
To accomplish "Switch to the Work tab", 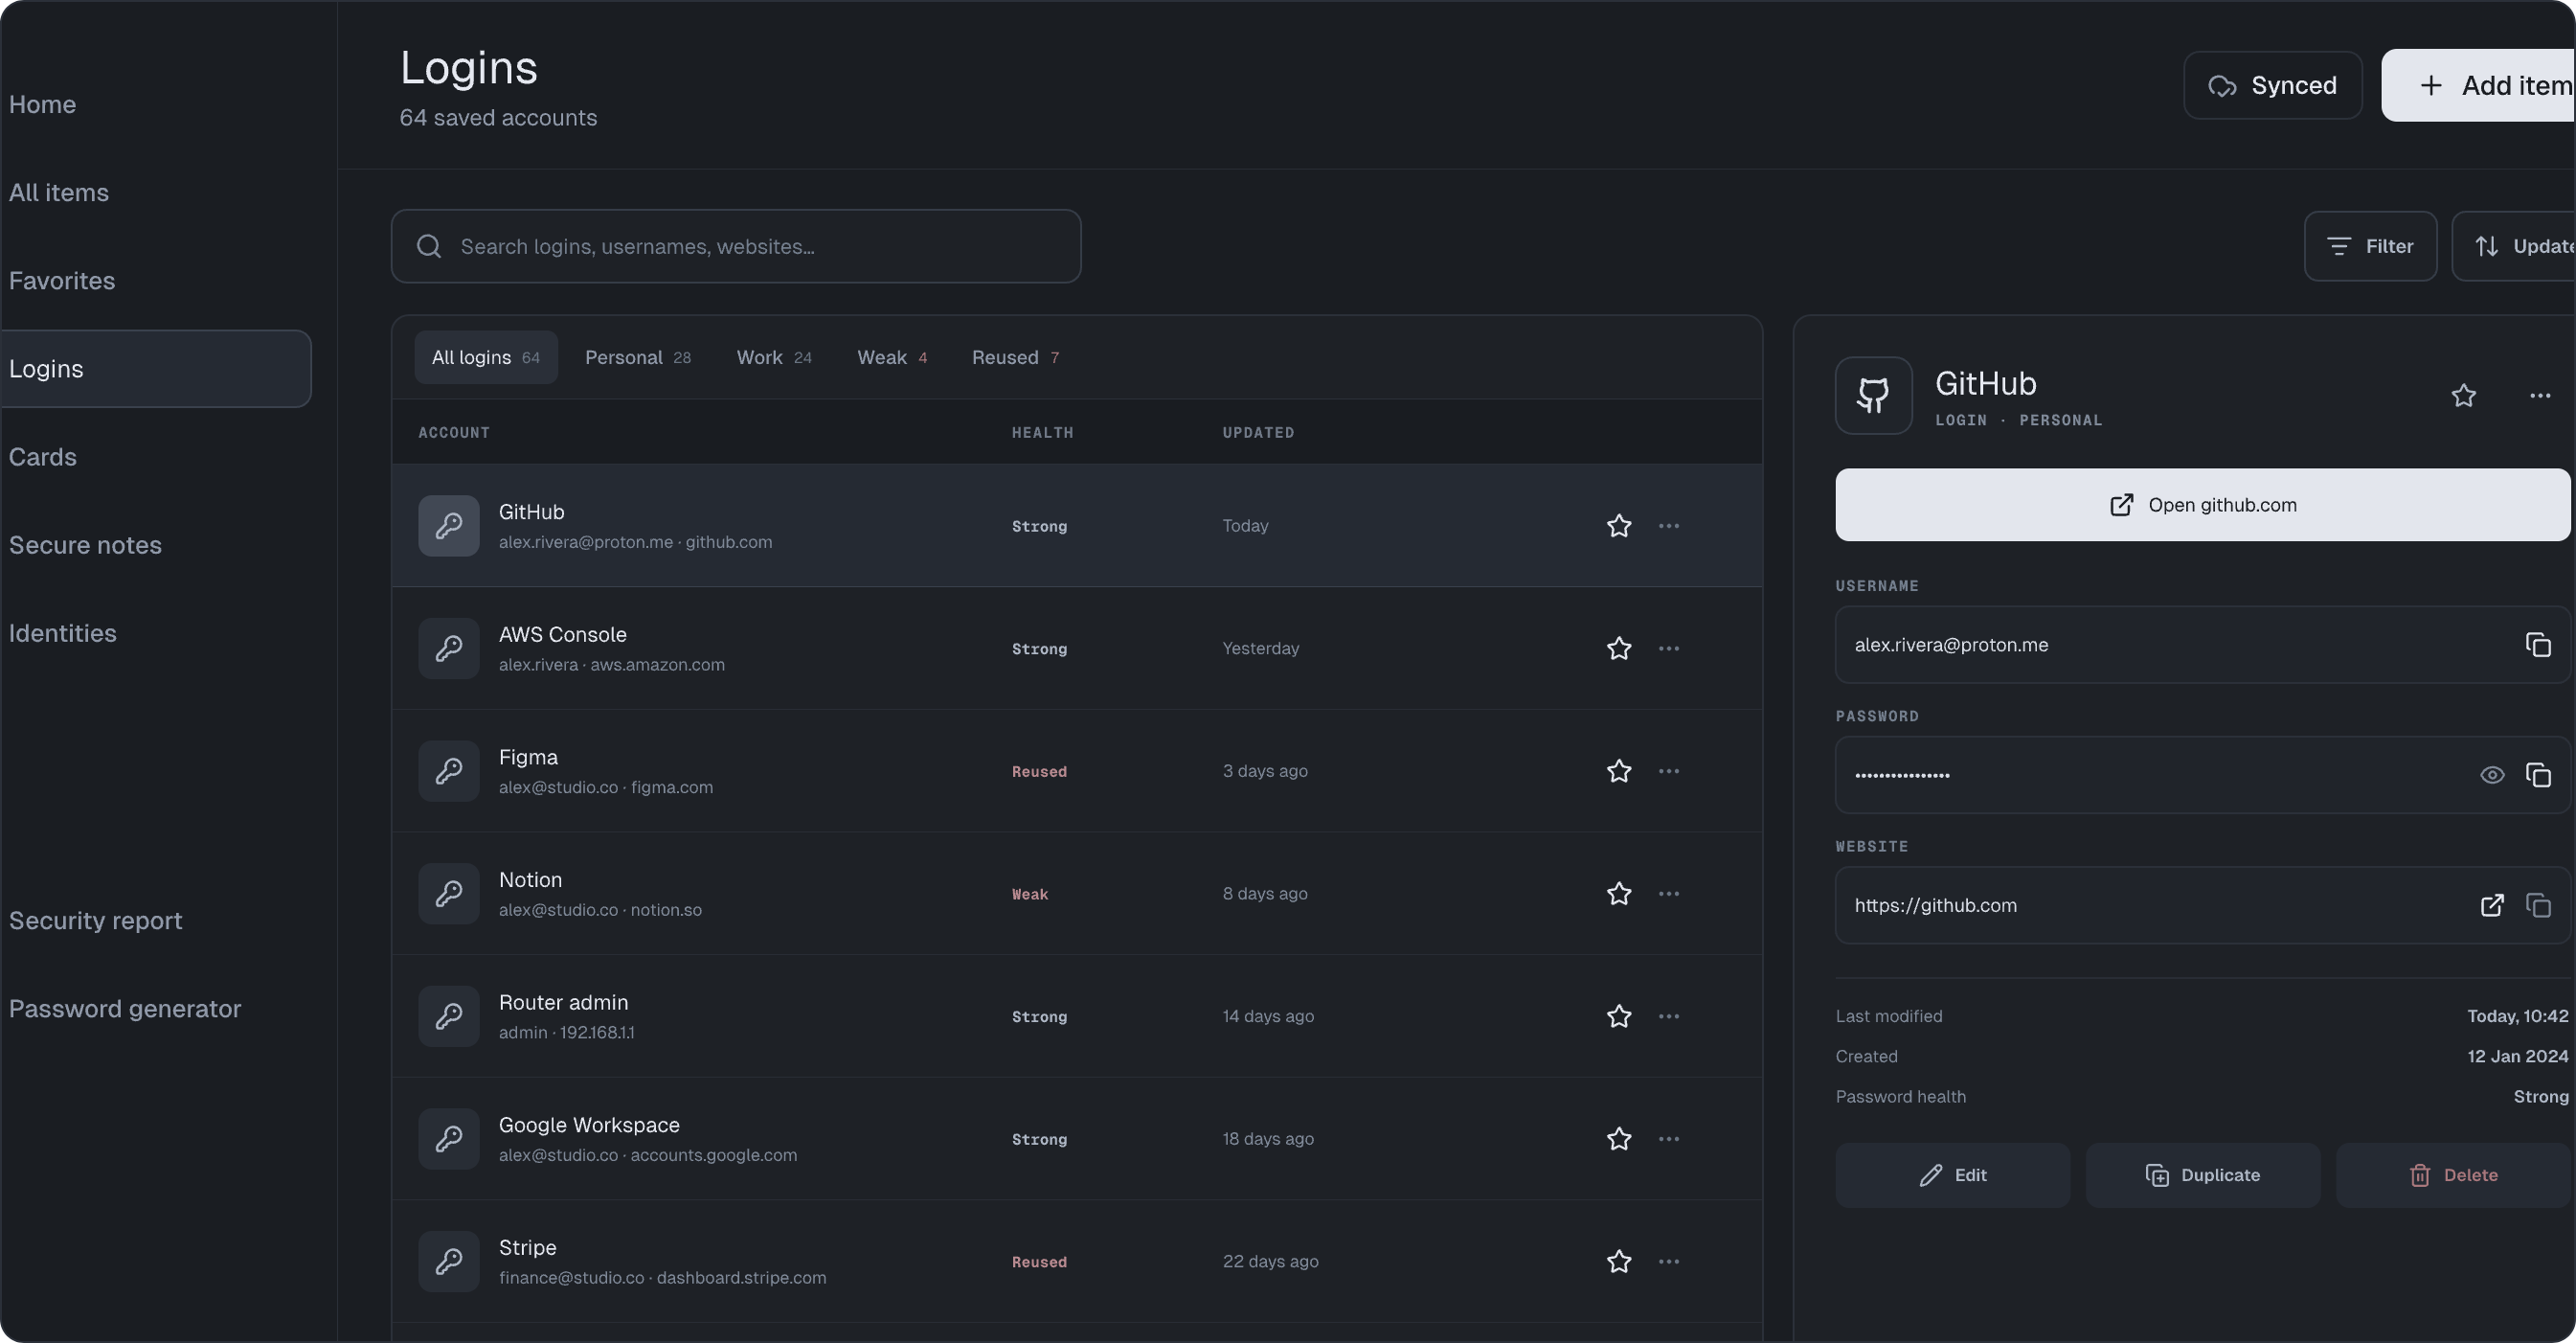I will tap(774, 357).
